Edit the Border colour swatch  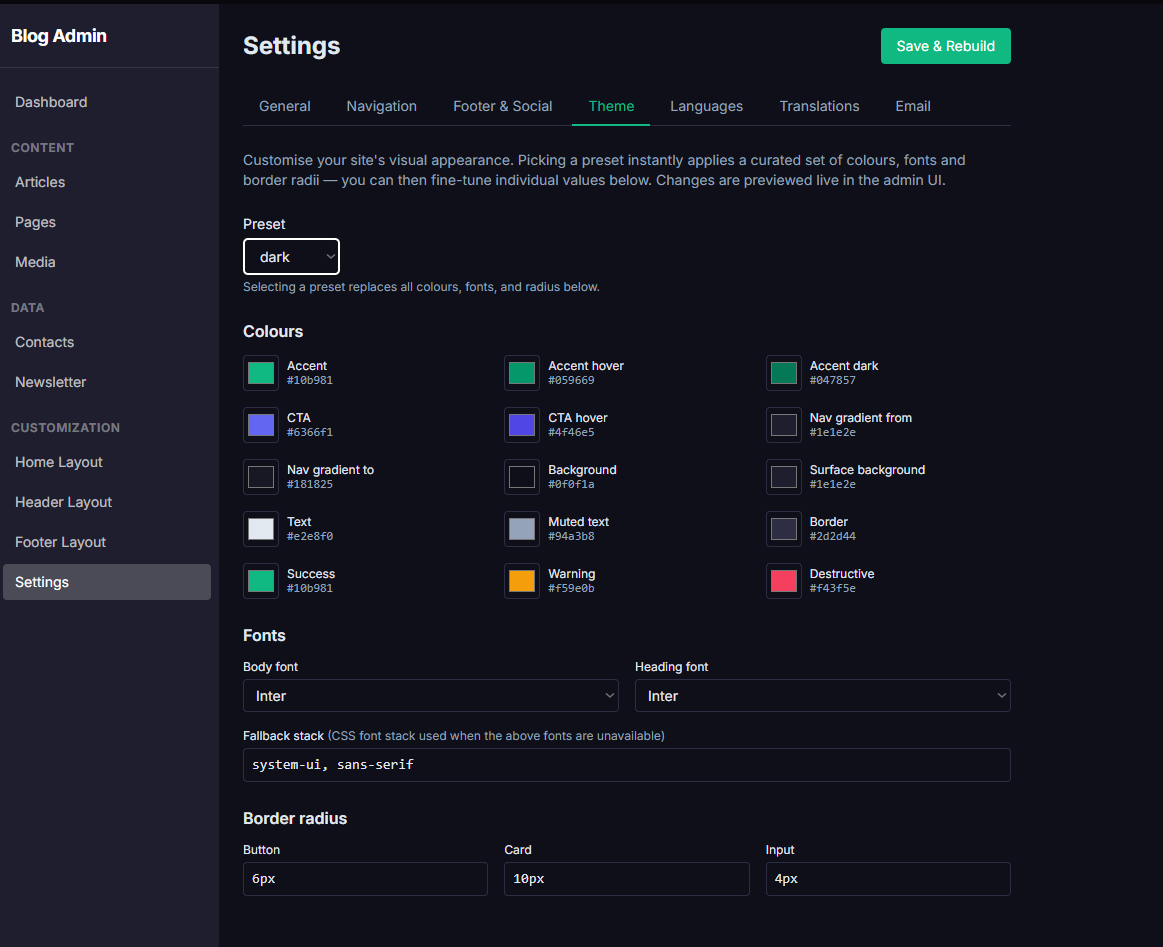784,529
